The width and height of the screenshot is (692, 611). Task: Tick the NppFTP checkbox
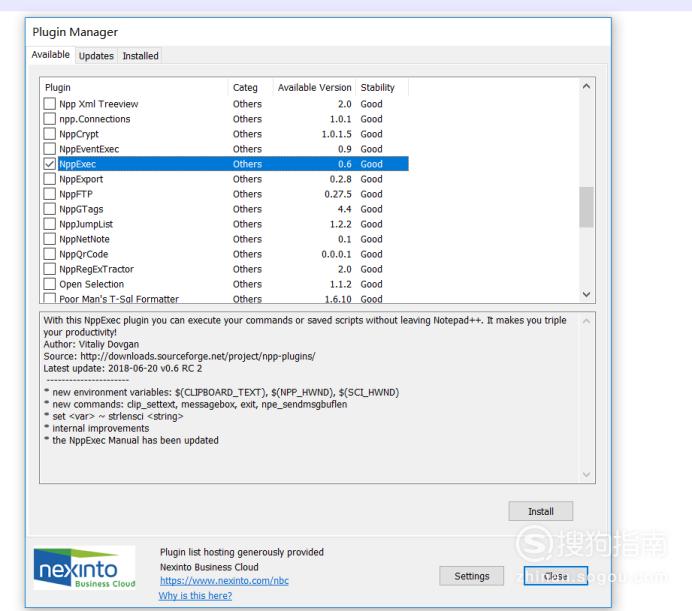click(49, 194)
